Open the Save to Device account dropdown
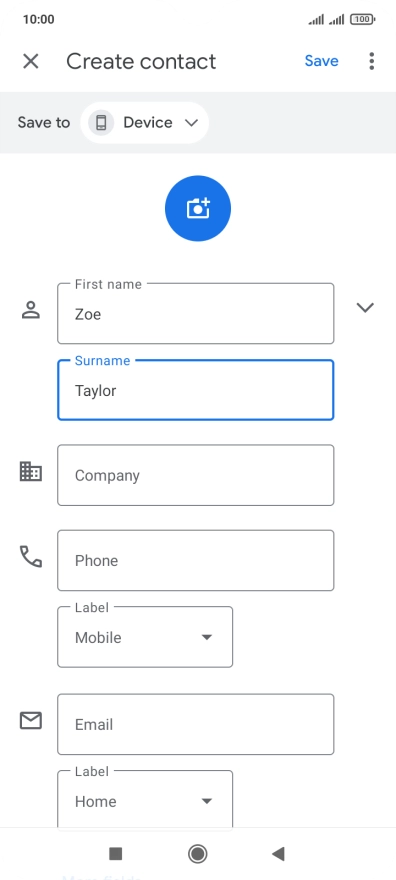This screenshot has width=396, height=880. [145, 122]
